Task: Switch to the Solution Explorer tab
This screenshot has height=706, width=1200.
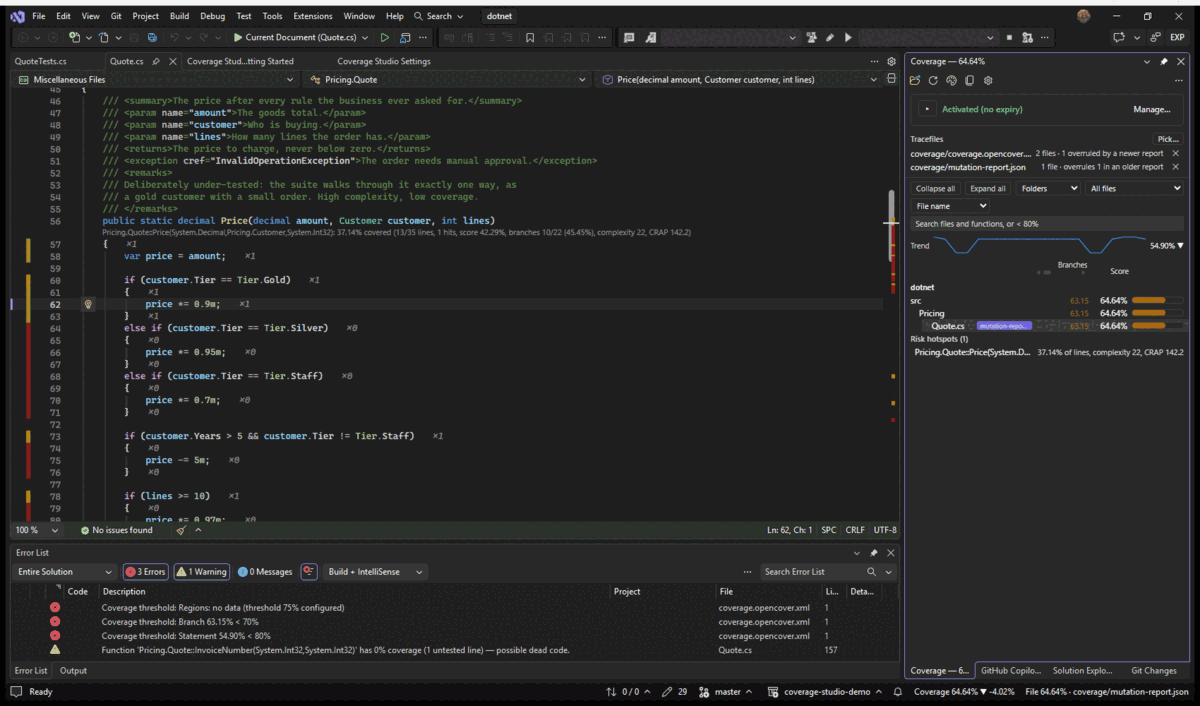Action: click(x=1082, y=671)
